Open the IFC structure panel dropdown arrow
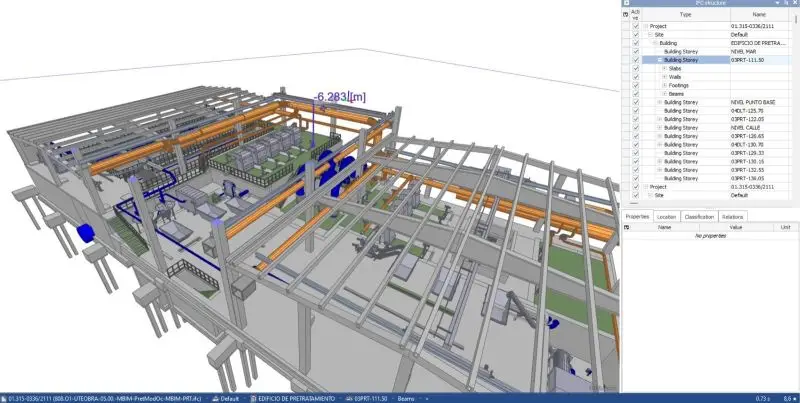This screenshot has width=800, height=403. tap(775, 4)
